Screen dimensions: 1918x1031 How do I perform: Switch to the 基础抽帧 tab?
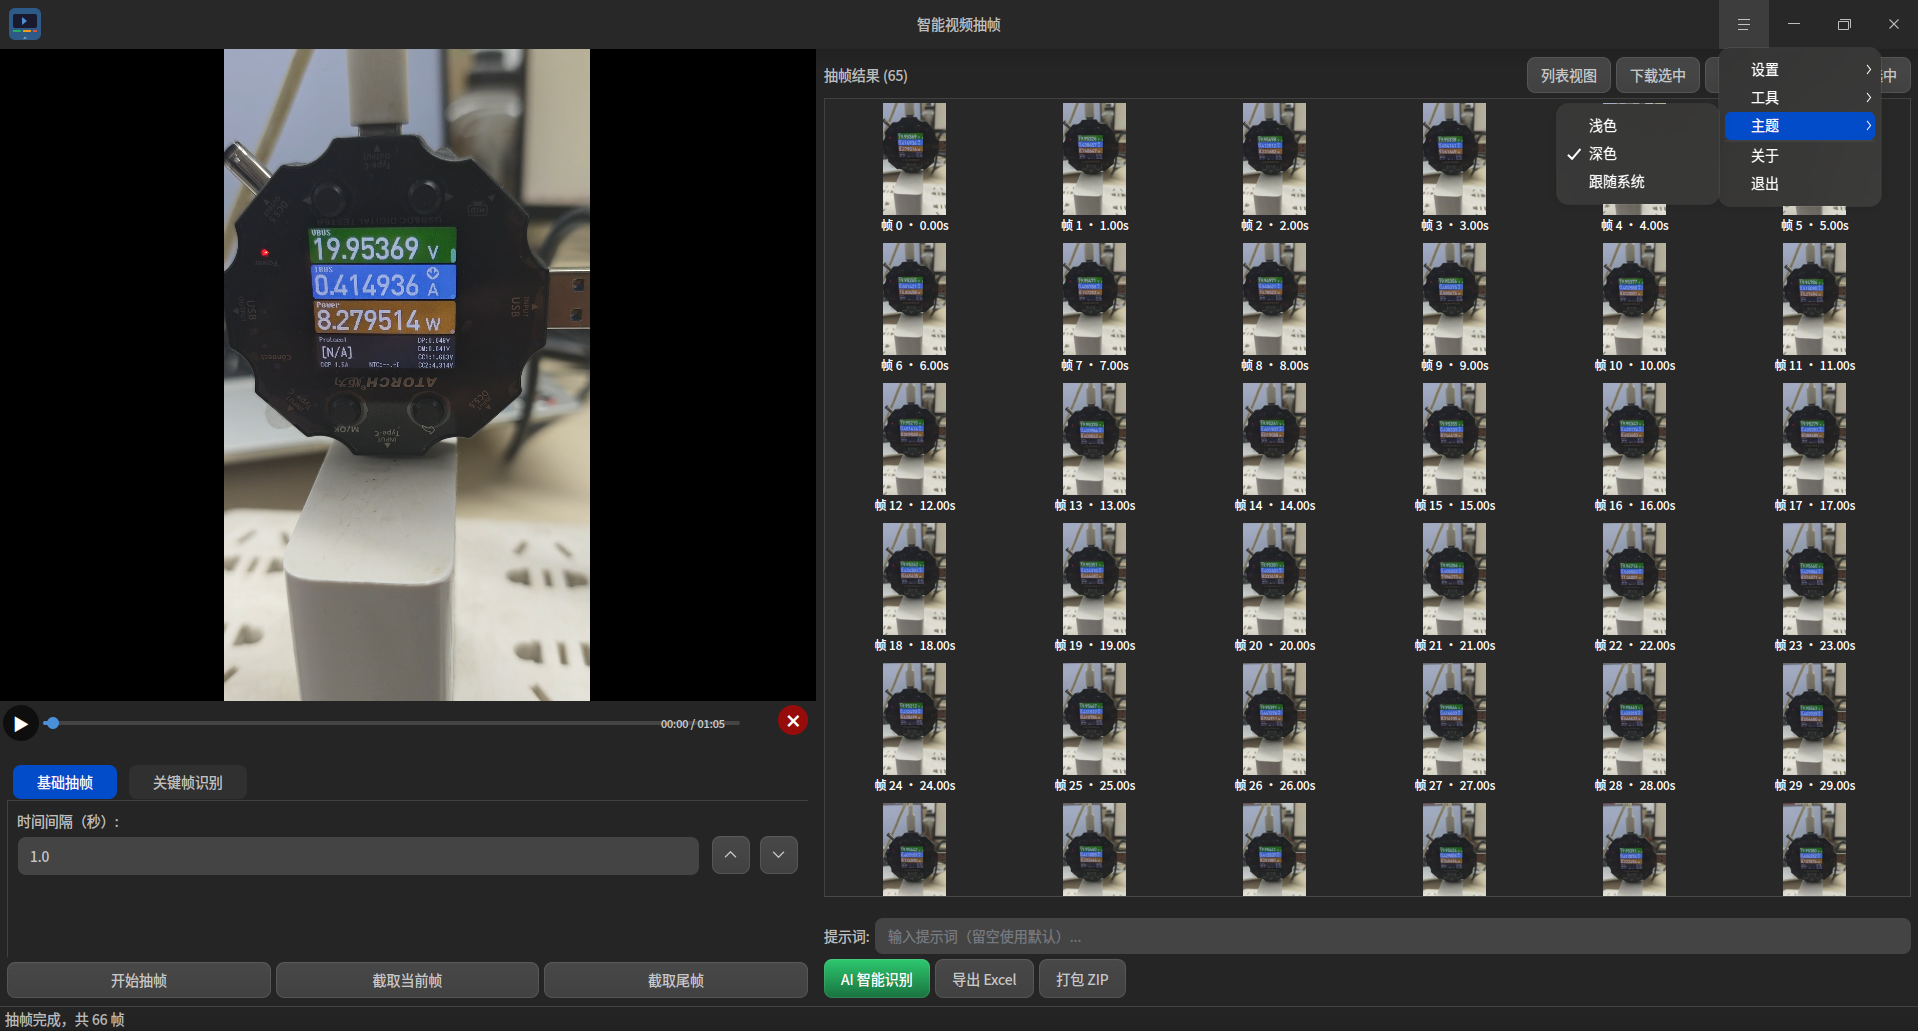click(65, 782)
